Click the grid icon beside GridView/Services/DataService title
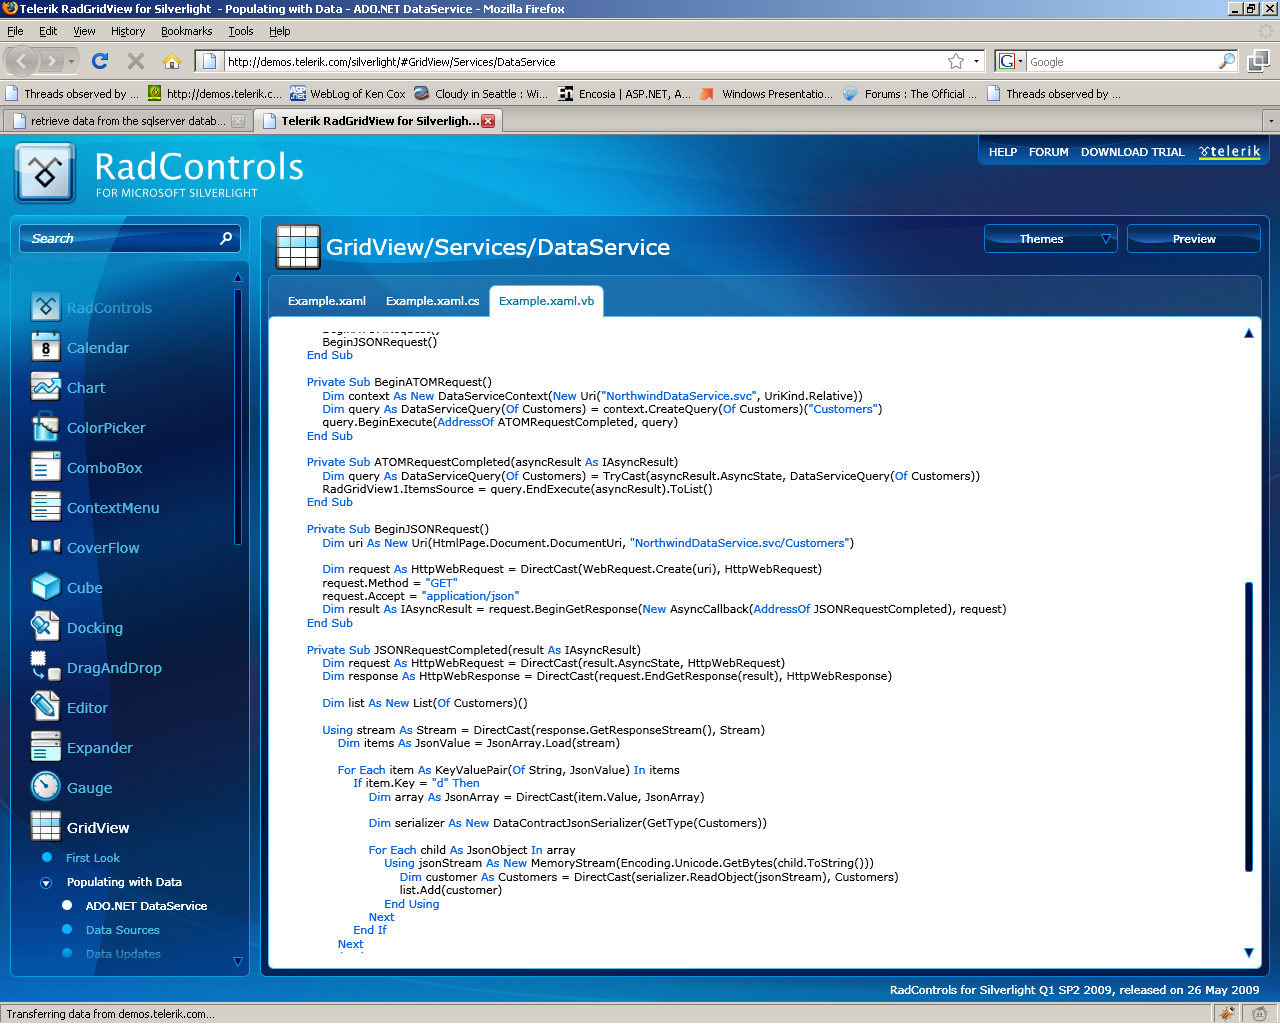This screenshot has width=1280, height=1024. (298, 247)
